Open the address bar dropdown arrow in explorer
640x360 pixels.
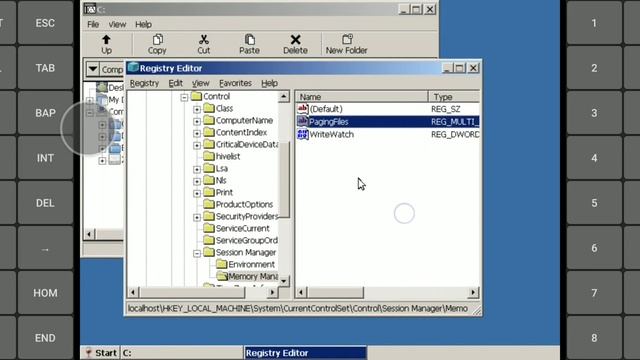click(93, 69)
